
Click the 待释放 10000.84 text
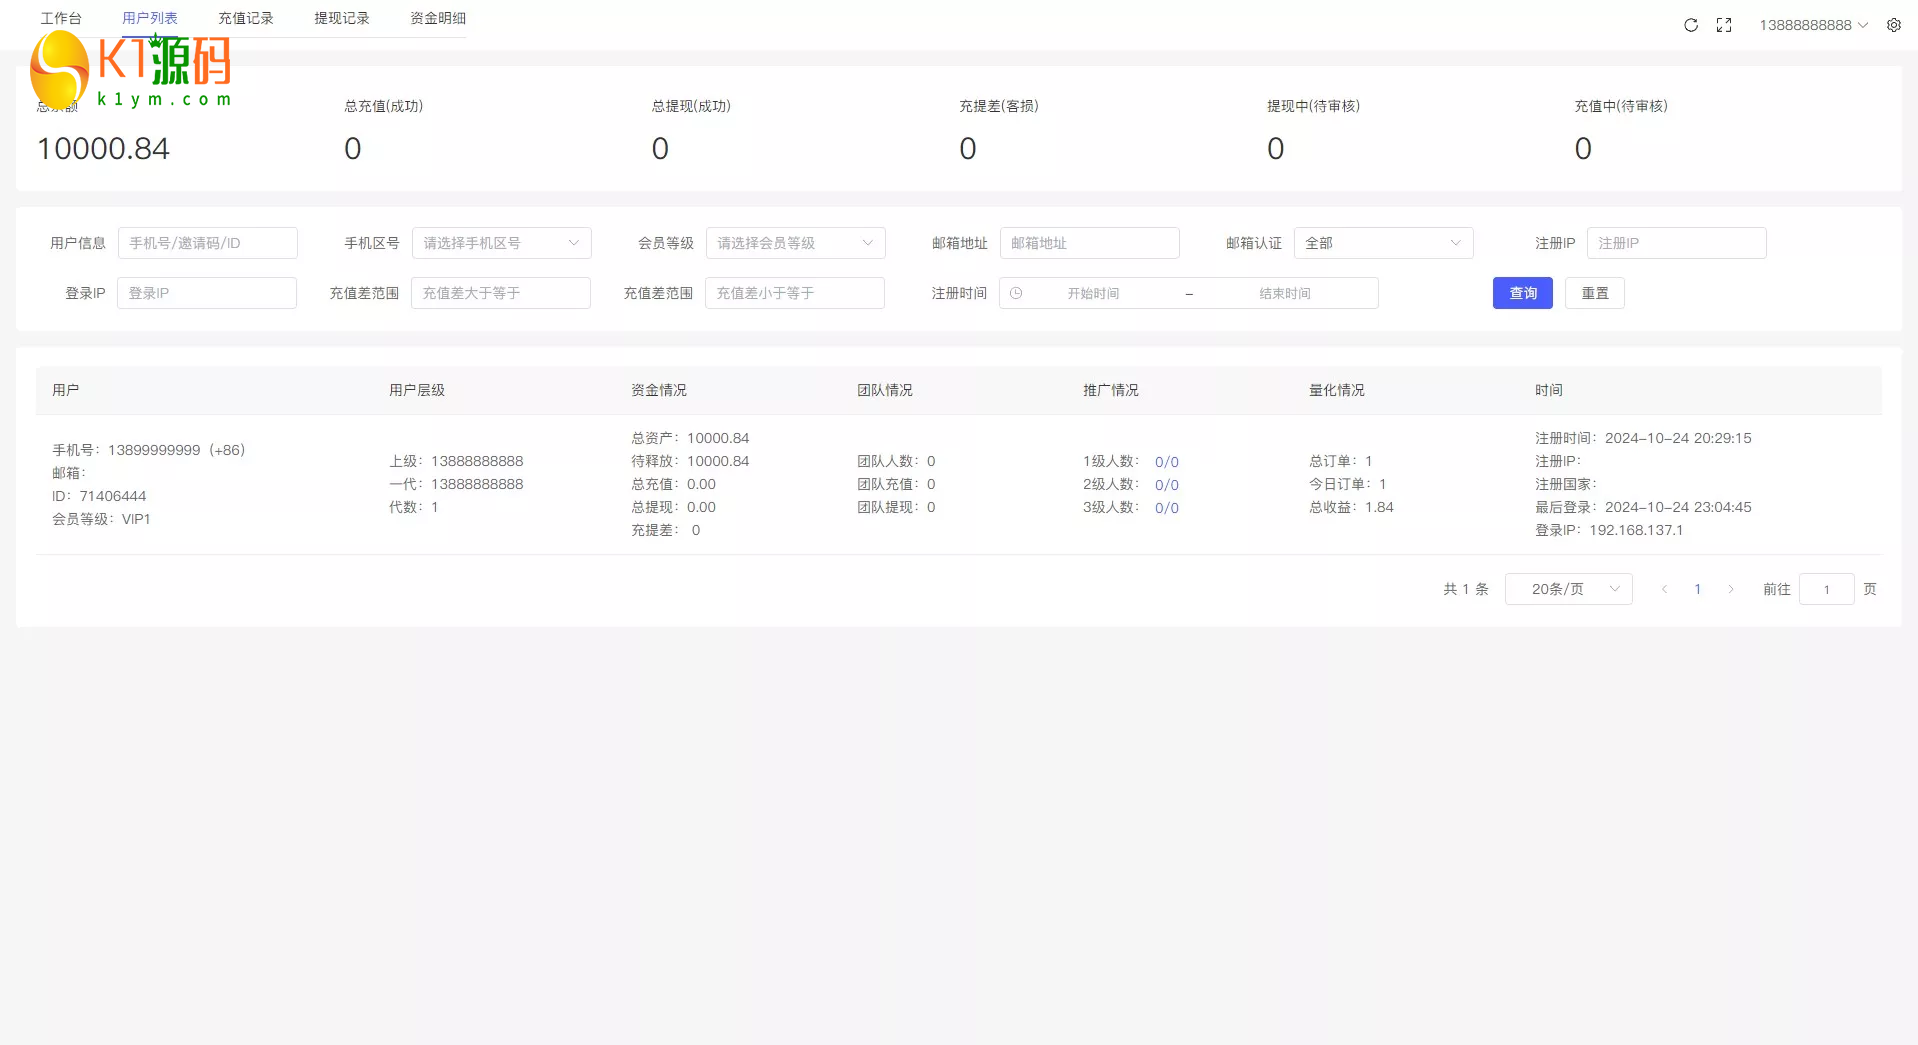(690, 461)
